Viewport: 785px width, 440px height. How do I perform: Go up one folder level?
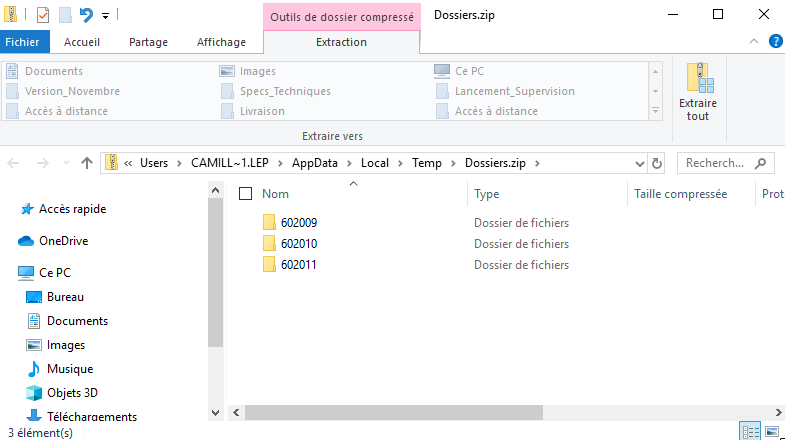tap(87, 163)
